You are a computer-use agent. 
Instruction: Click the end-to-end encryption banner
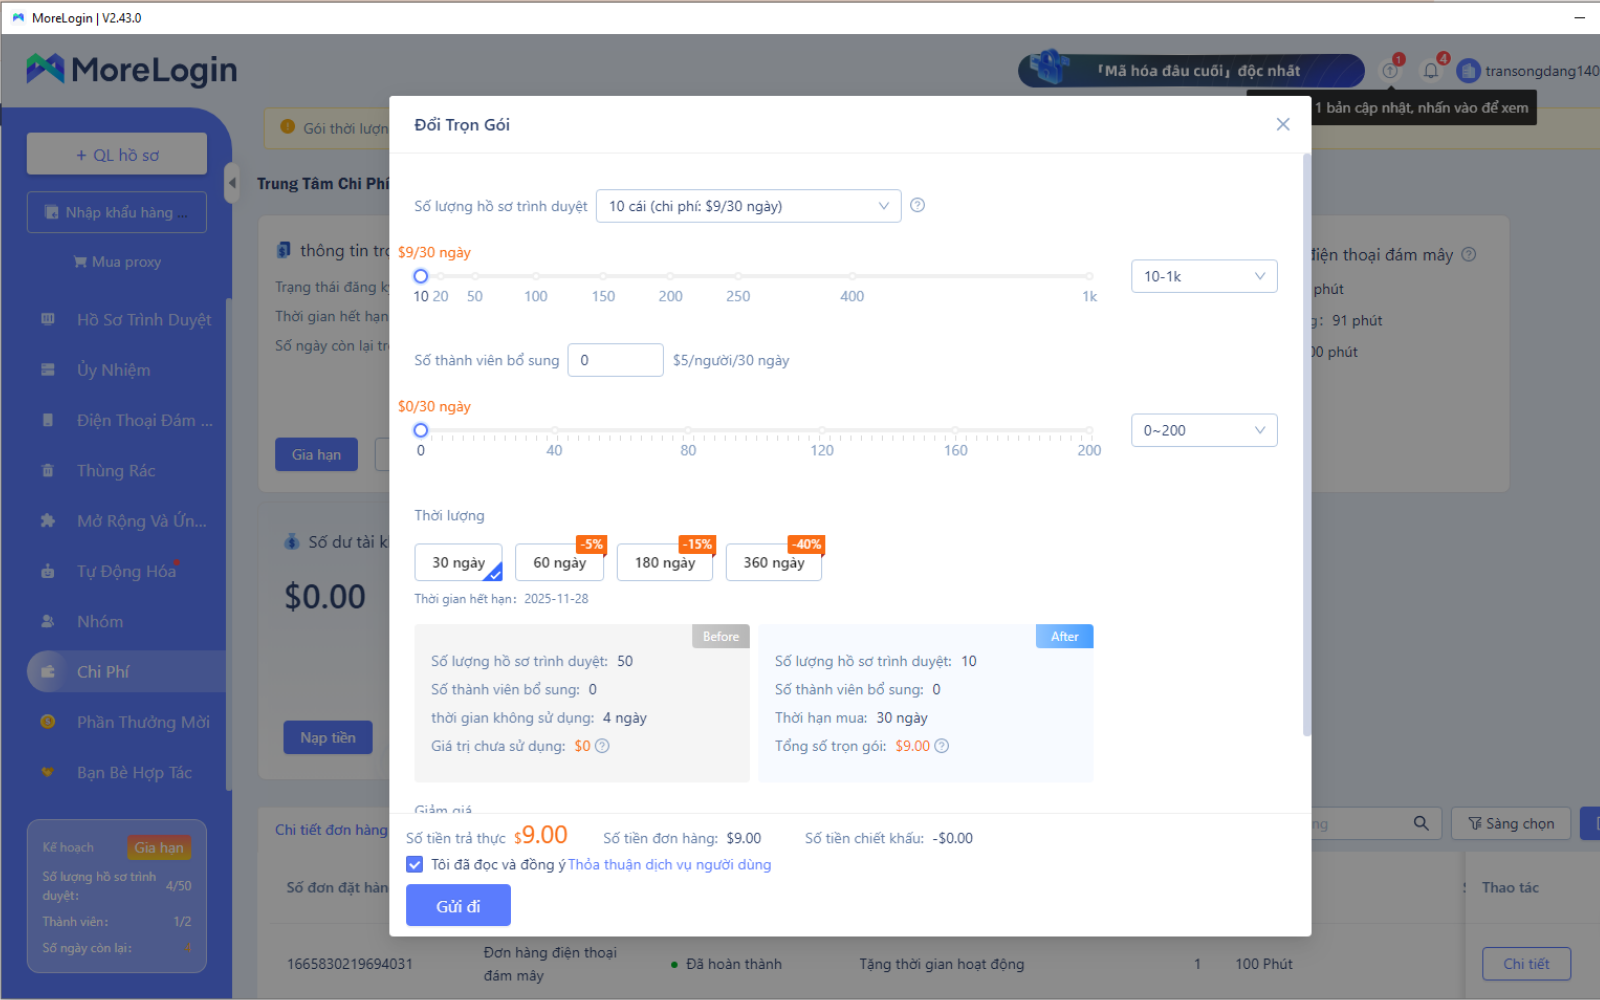pos(1191,70)
